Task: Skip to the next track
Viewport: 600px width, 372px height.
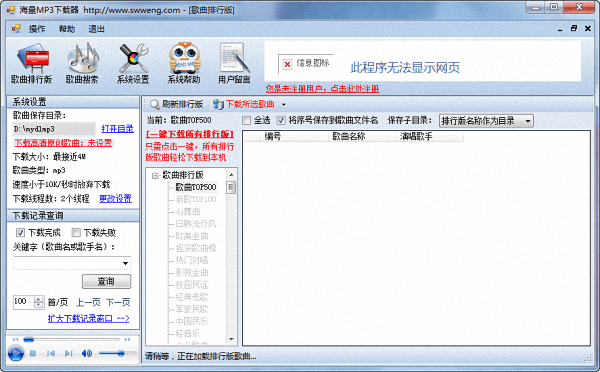Action: pos(68,353)
